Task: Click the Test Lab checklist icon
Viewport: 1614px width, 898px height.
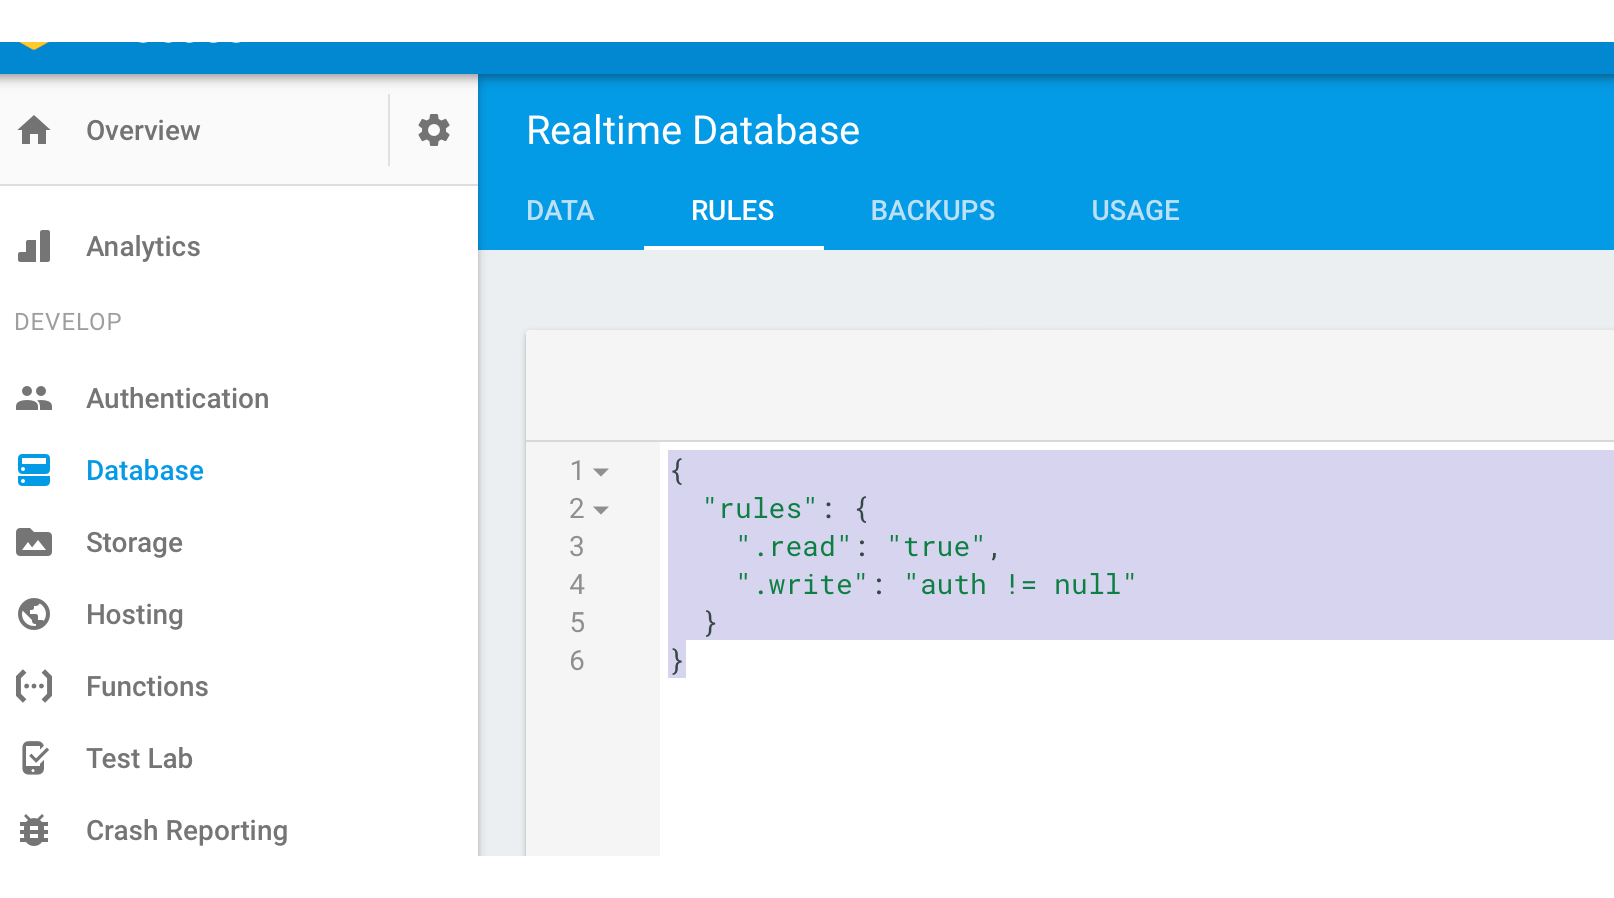Action: pos(34,758)
